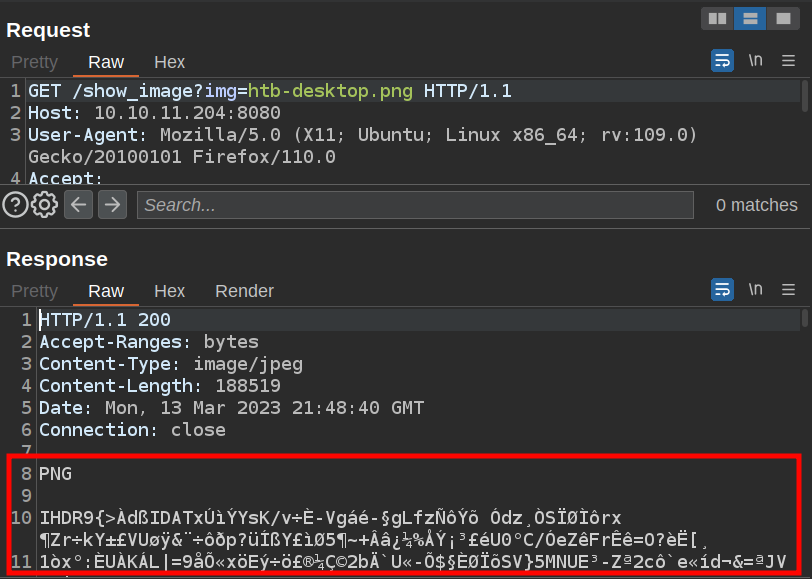Toggle word wrap in Response panel
Viewport: 812px width, 579px height.
coord(722,290)
